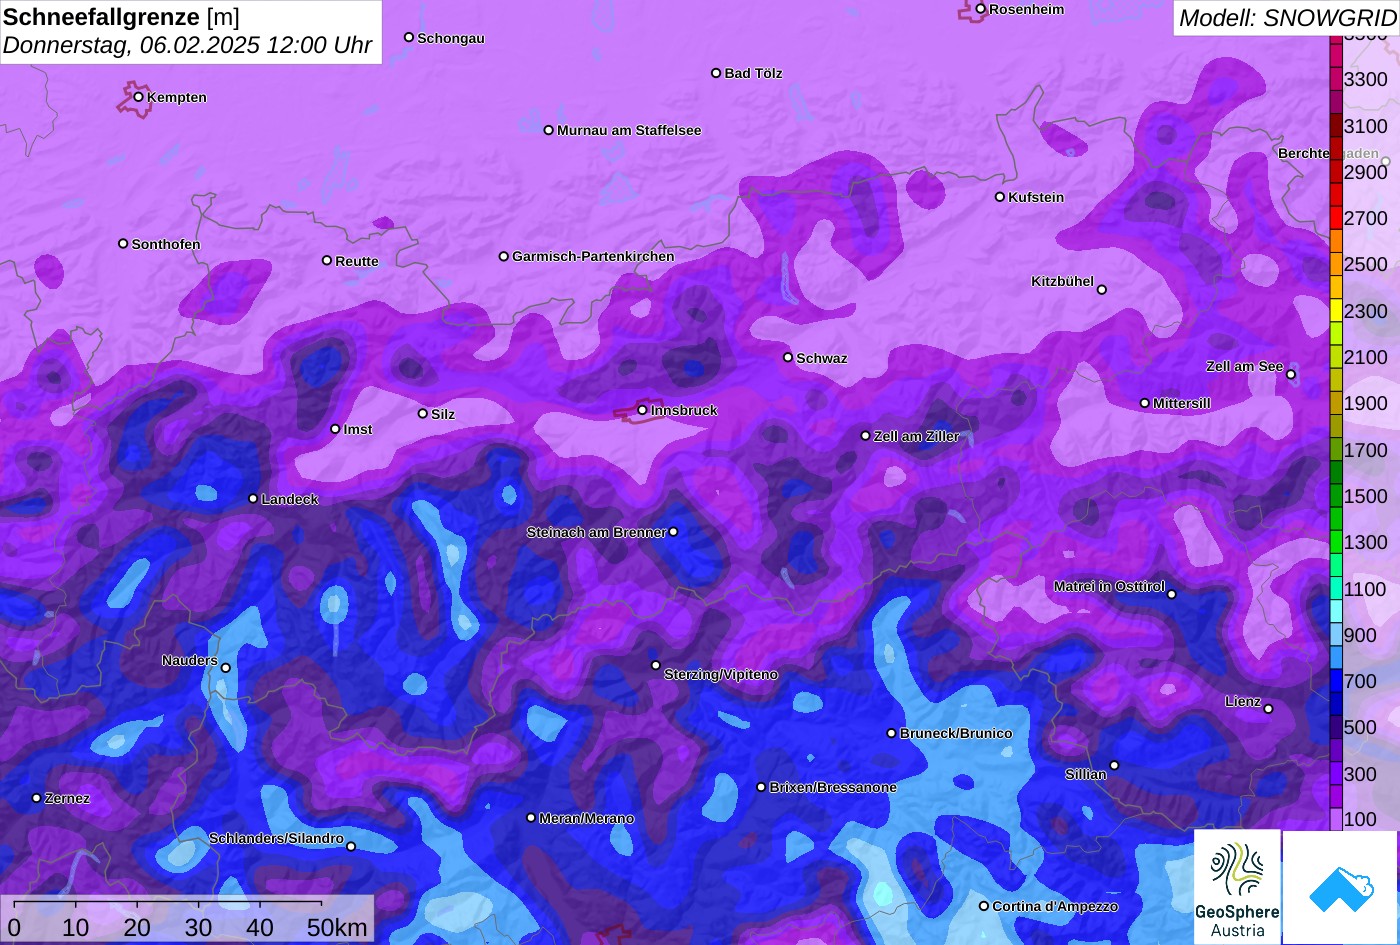Click the yellow 2300 legend color
Screen dimensions: 1400x945
[1336, 311]
